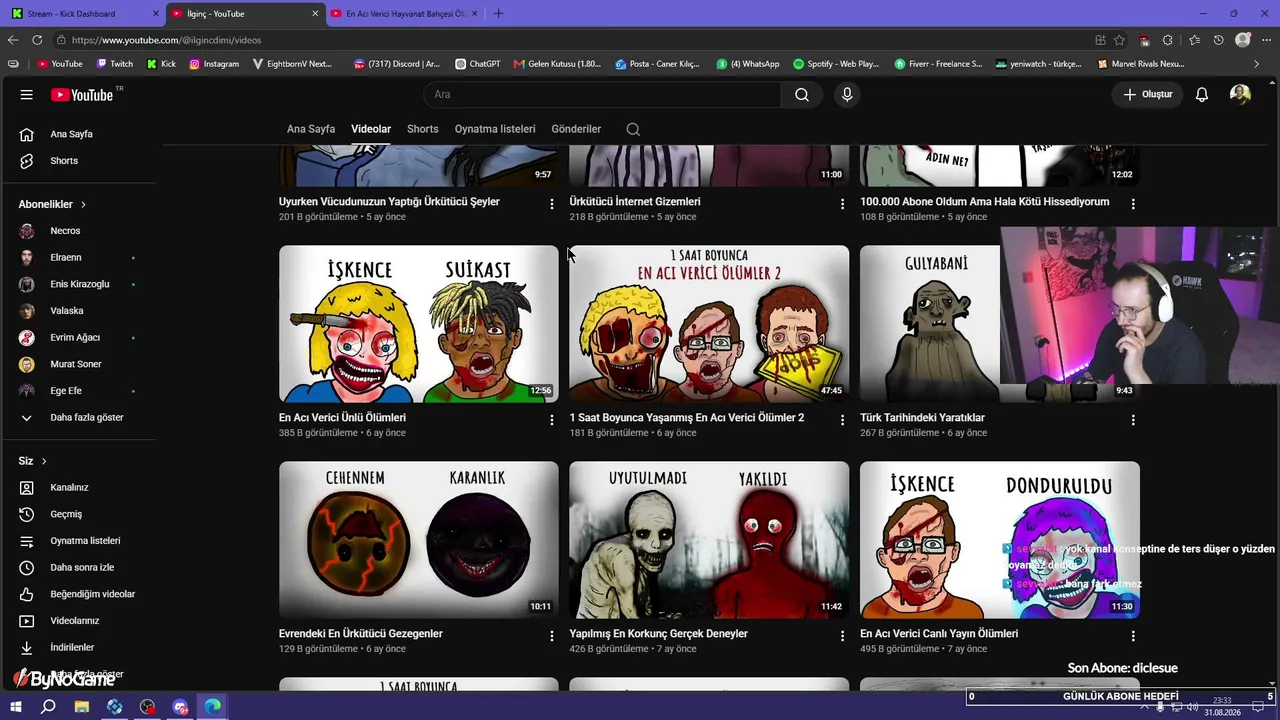Show overflow bookmarks chevron
The height and width of the screenshot is (720, 1280).
(1257, 64)
